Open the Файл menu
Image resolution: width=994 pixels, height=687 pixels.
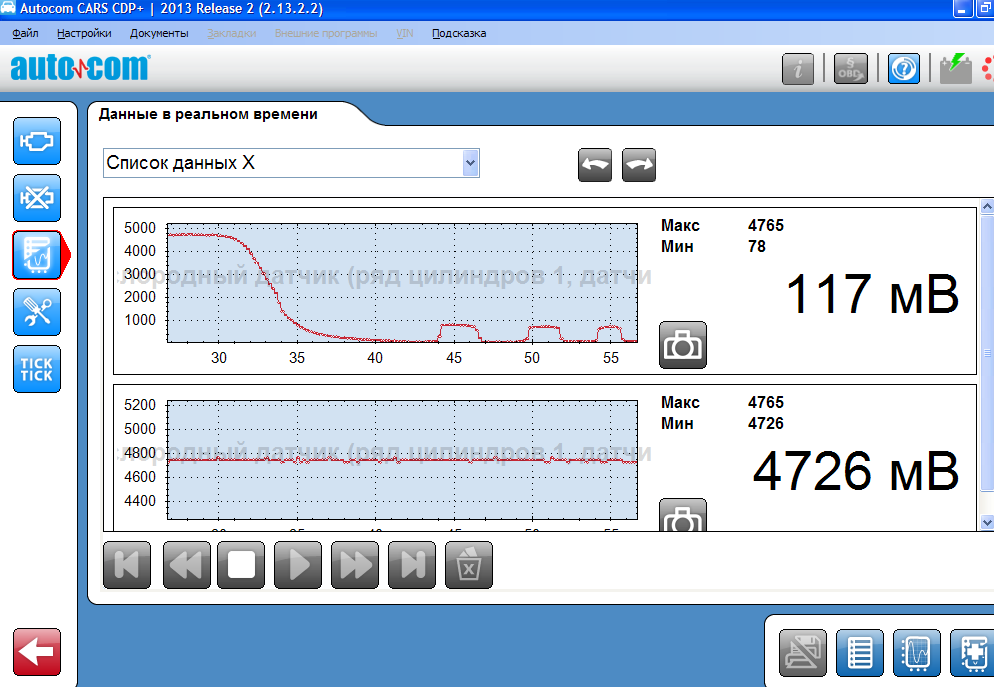(x=26, y=33)
